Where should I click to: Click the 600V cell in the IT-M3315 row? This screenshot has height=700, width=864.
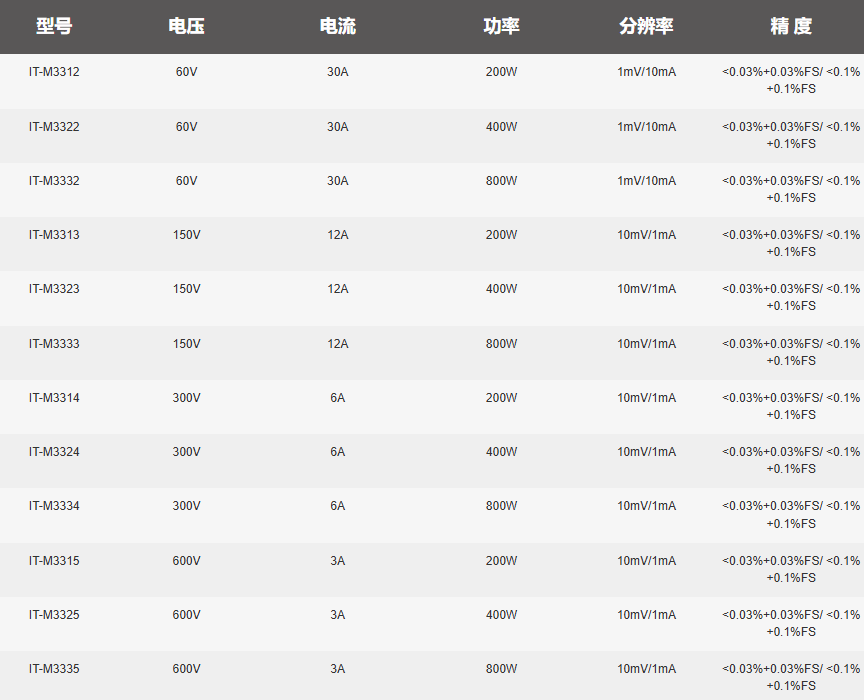pyautogui.click(x=186, y=561)
